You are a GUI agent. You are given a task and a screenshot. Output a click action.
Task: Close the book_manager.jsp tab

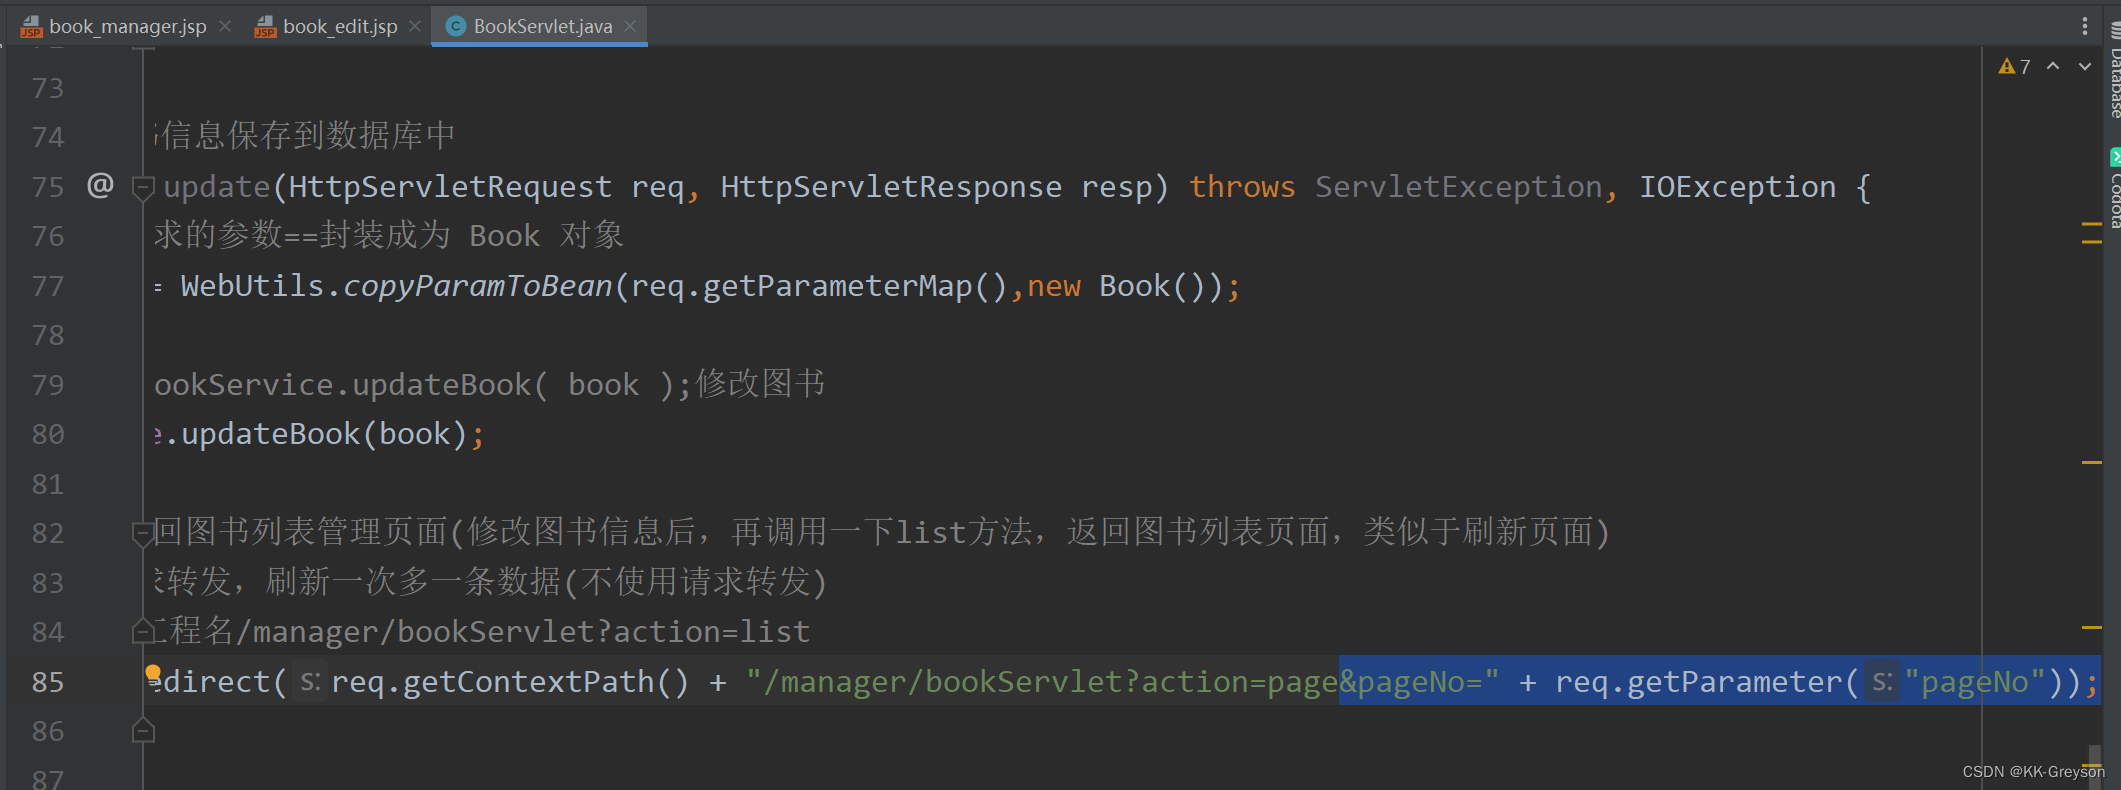click(225, 26)
